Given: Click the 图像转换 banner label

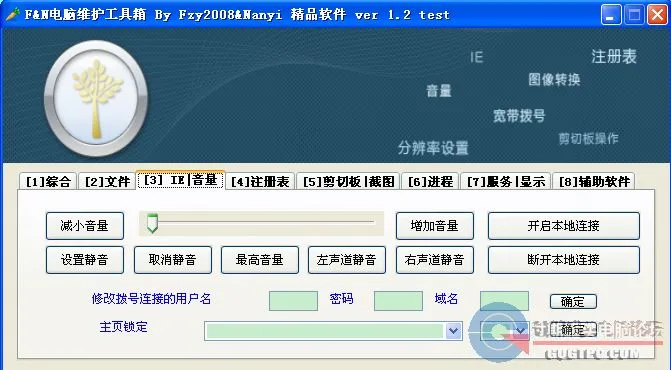Looking at the screenshot, I should pyautogui.click(x=554, y=80).
